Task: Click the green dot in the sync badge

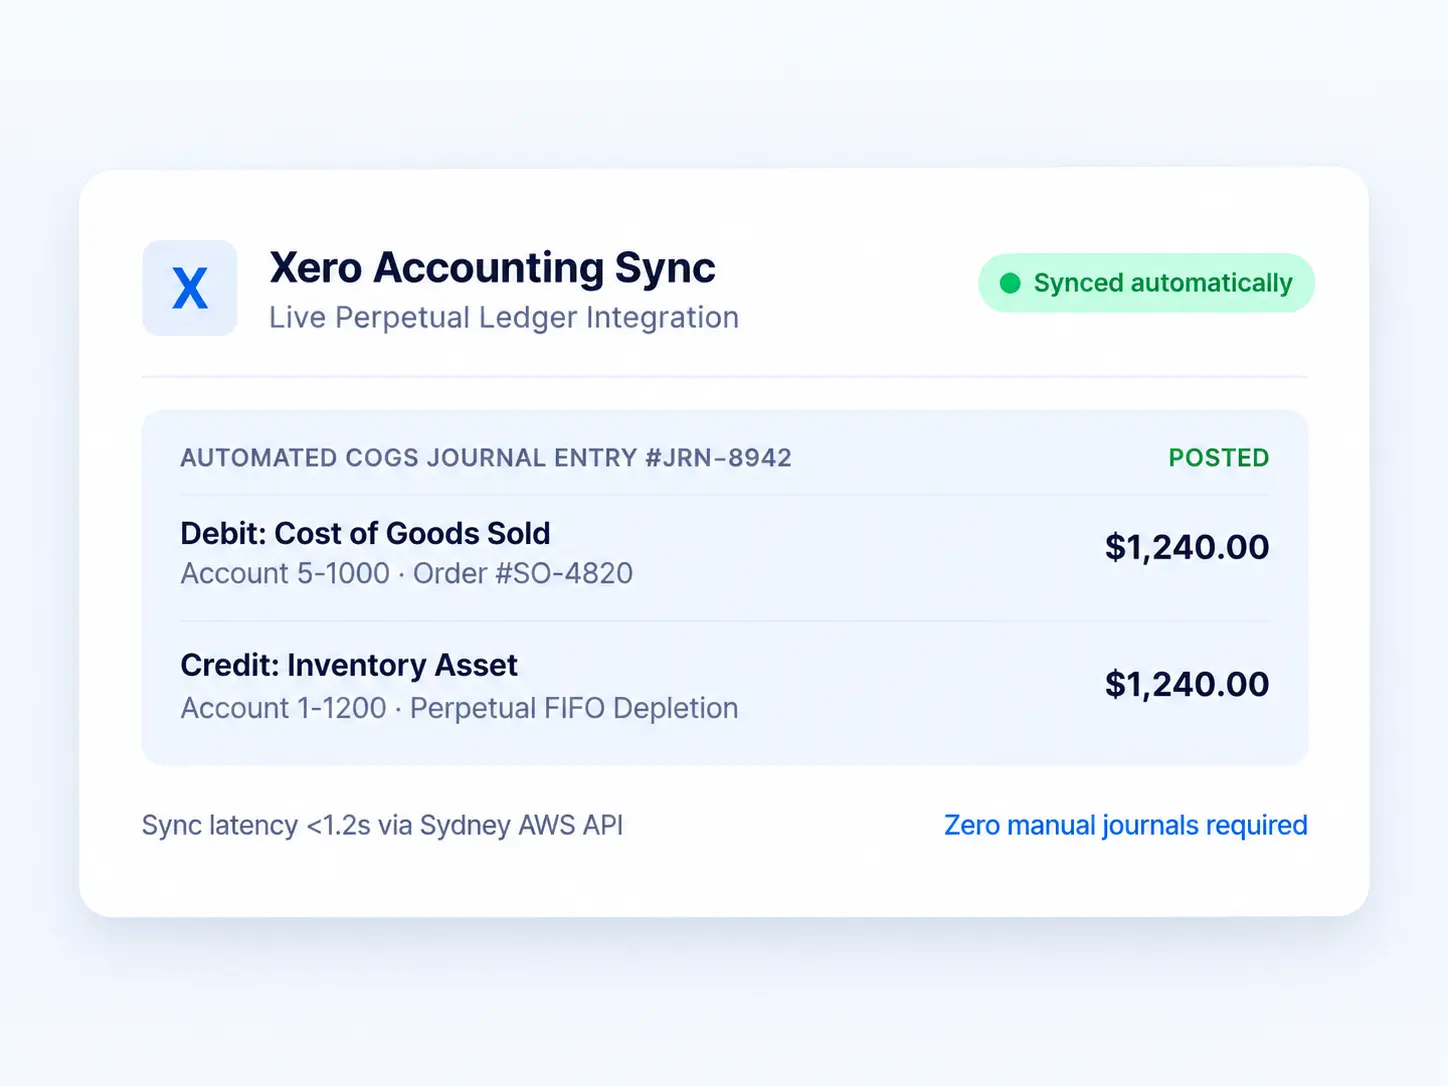Action: coord(1010,283)
